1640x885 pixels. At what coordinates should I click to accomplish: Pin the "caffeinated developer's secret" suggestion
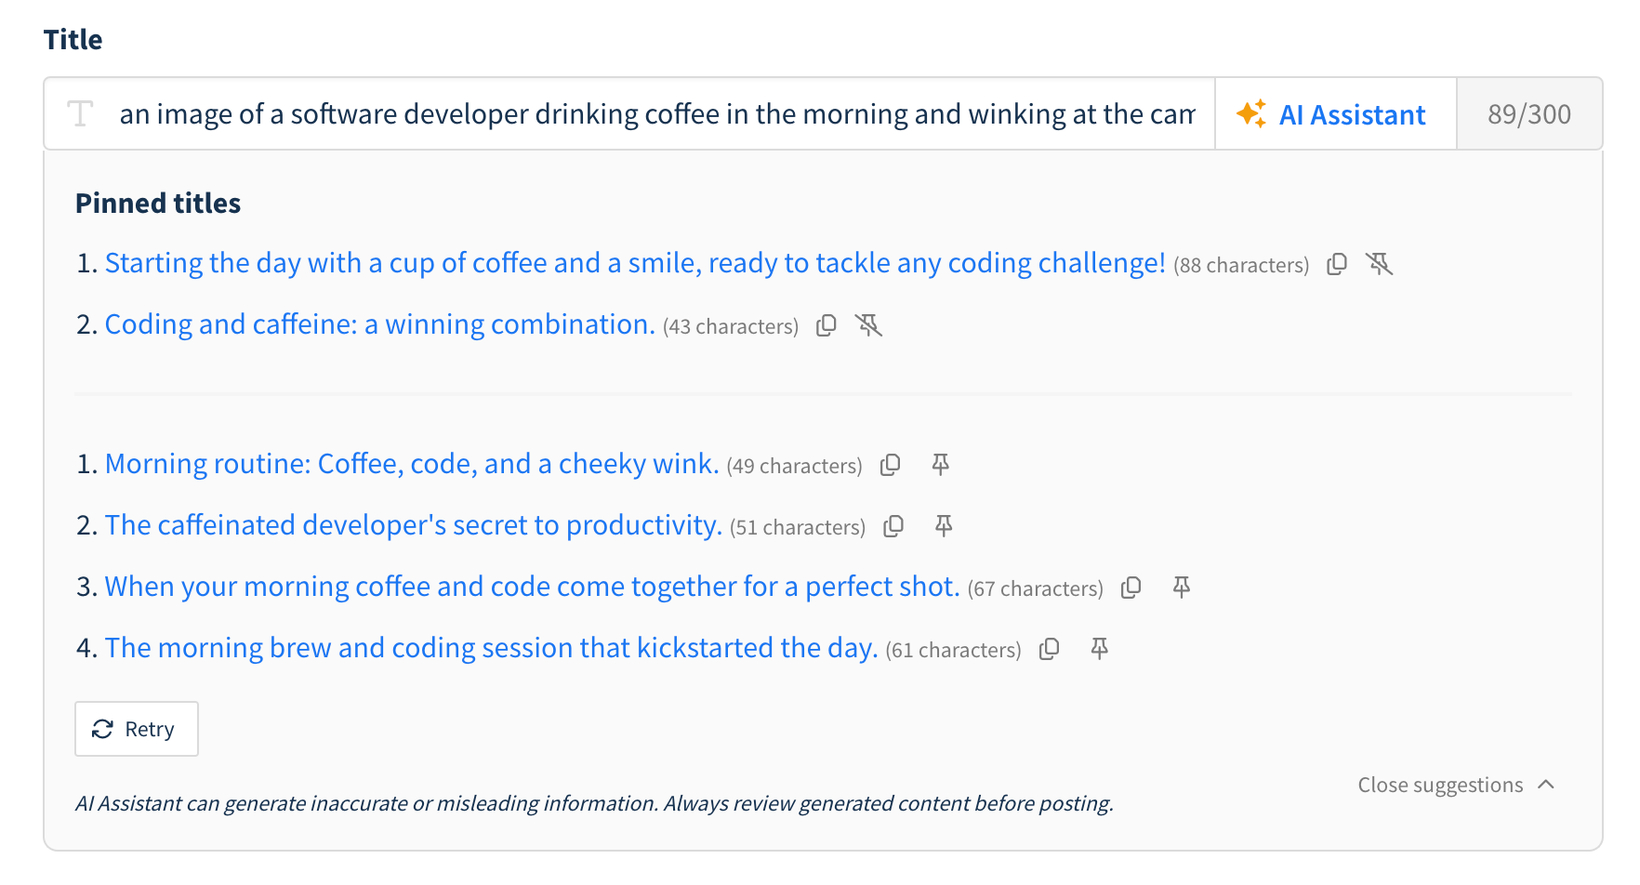[944, 526]
